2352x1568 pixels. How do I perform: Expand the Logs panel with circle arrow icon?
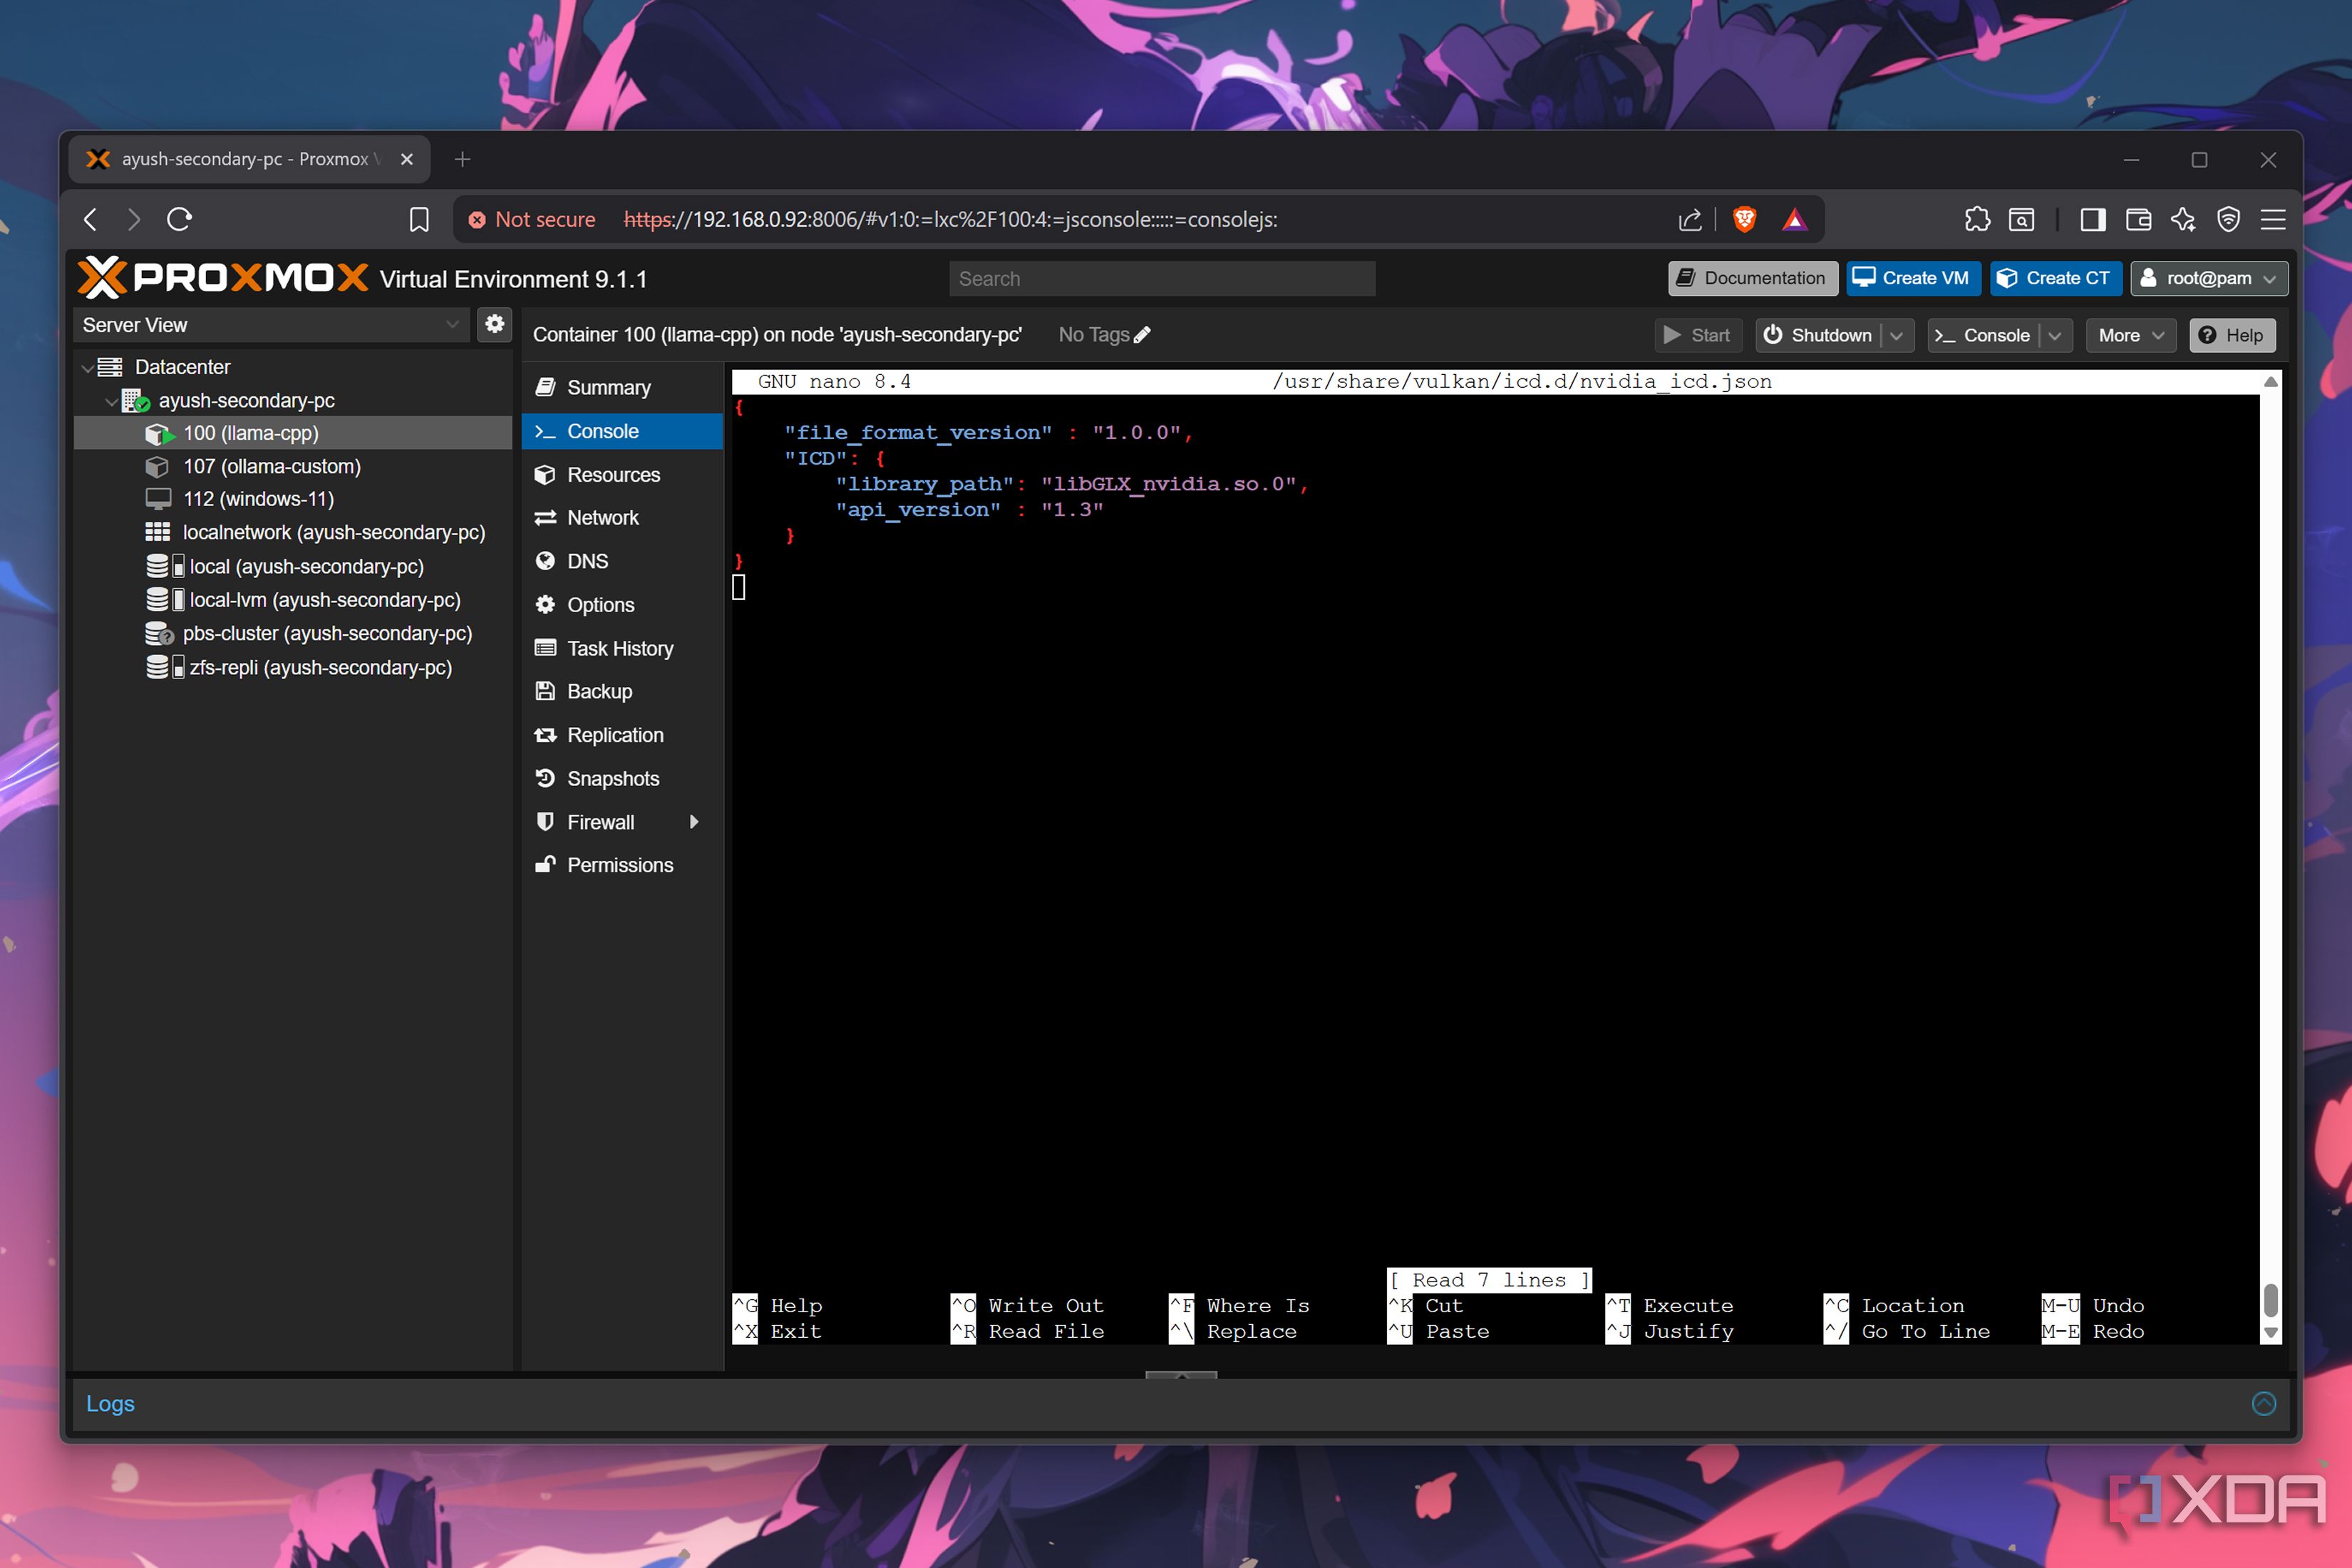[x=2264, y=1403]
